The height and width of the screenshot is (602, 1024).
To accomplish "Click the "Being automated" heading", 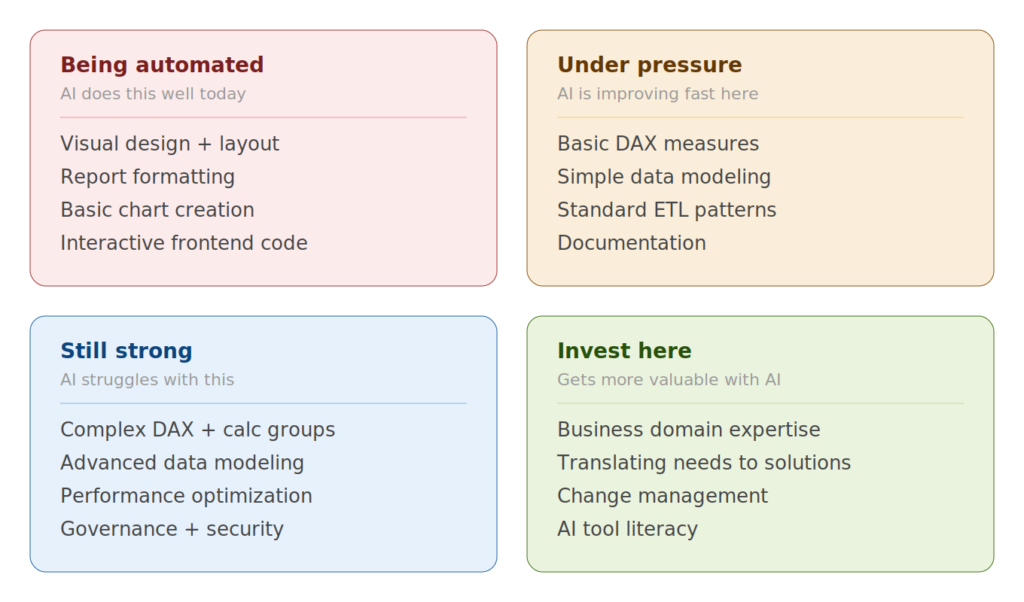I will pyautogui.click(x=162, y=65).
